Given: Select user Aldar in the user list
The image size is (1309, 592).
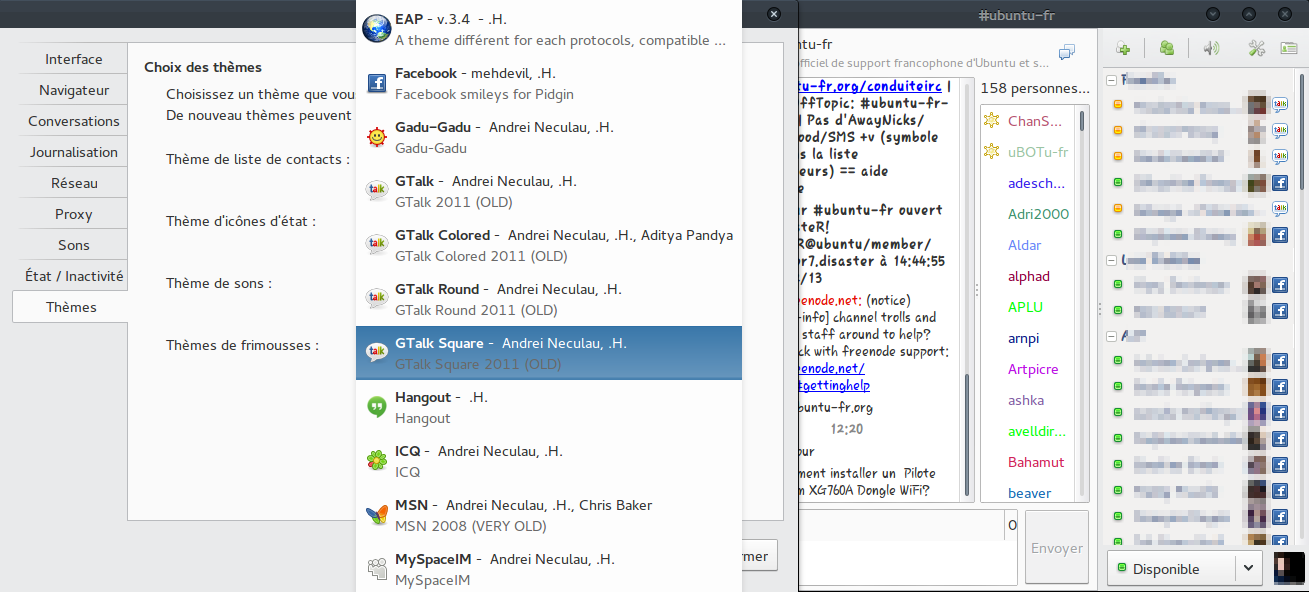Looking at the screenshot, I should (x=1025, y=245).
